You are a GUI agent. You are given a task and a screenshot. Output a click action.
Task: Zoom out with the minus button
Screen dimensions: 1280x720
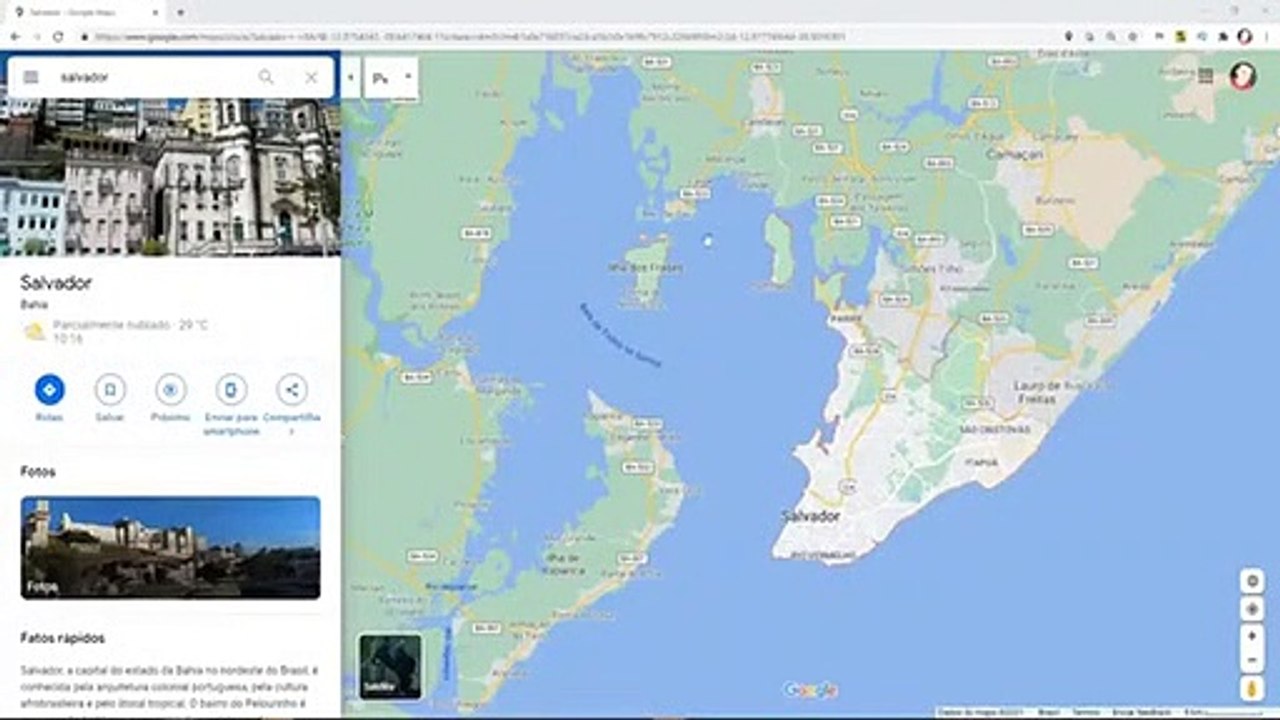tap(1252, 660)
